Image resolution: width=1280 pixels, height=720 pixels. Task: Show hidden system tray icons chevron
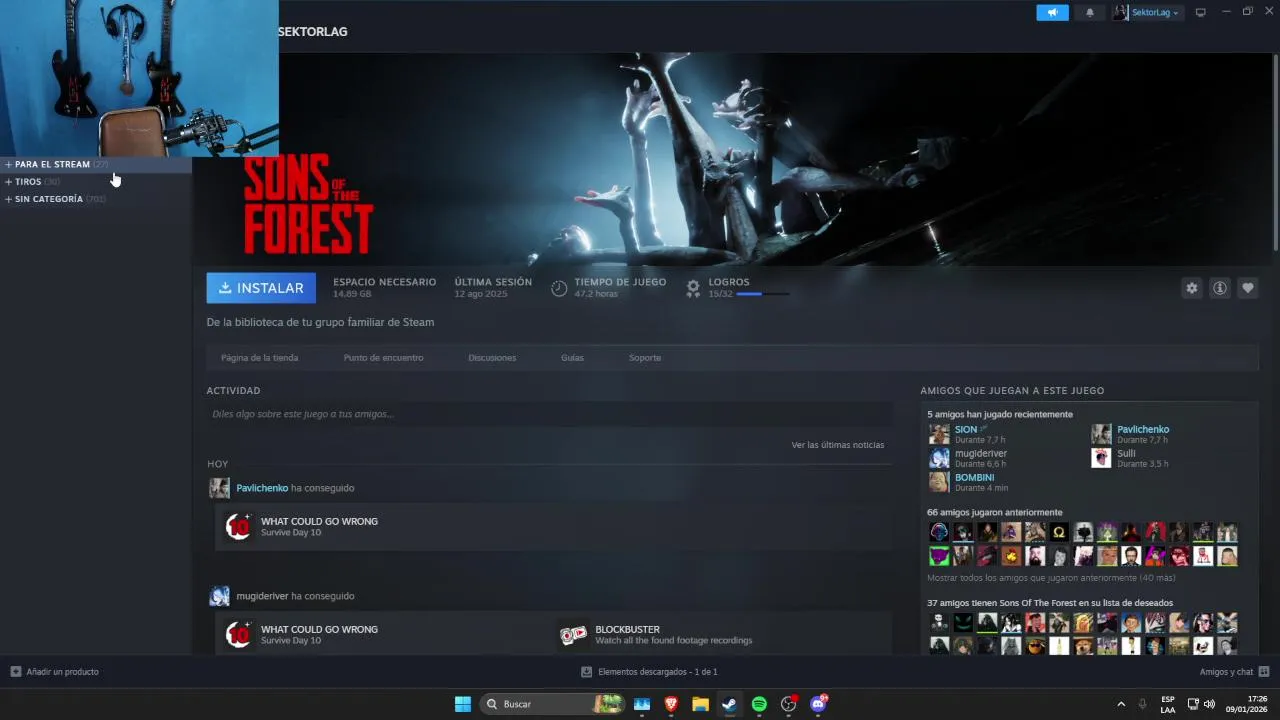point(1120,704)
